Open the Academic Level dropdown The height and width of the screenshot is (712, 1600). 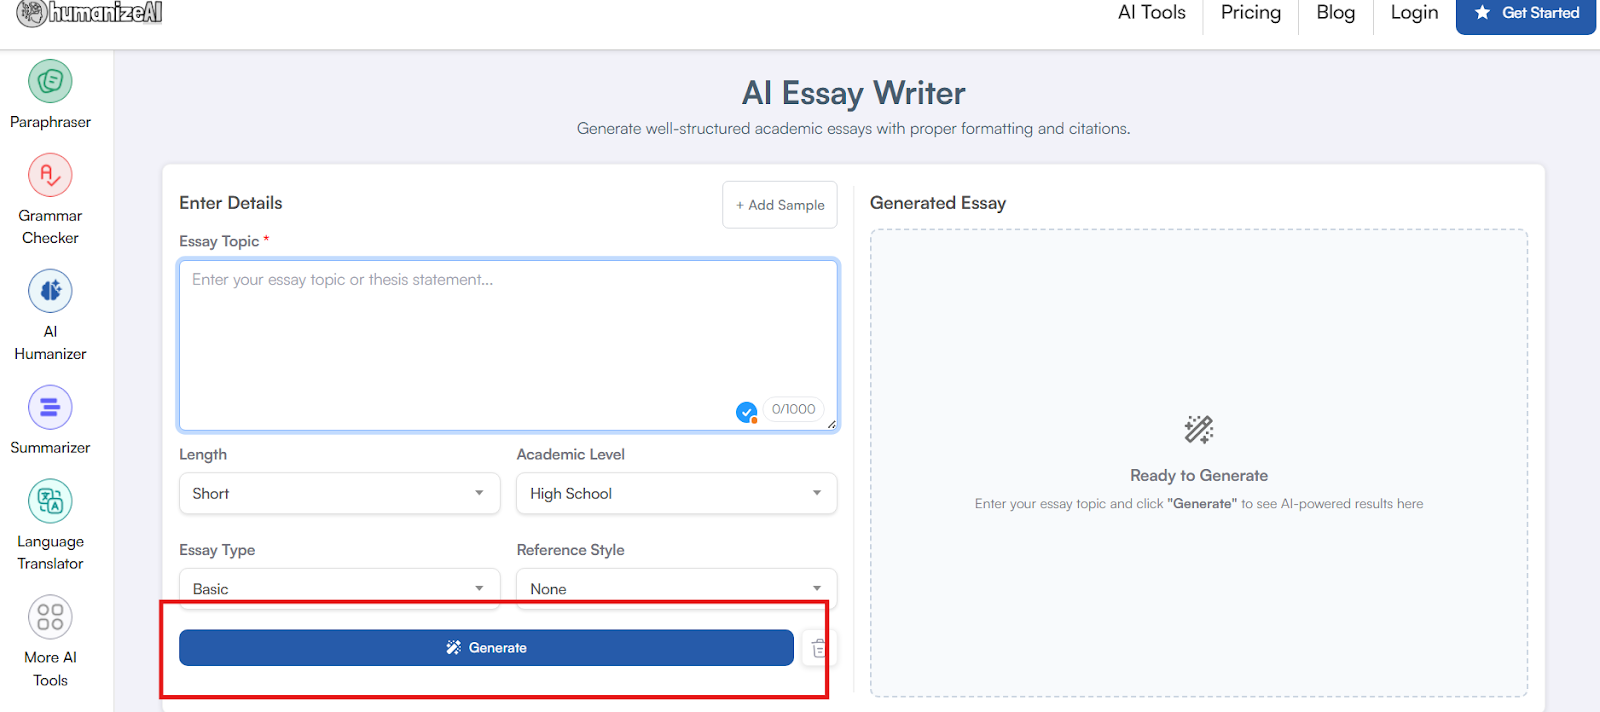click(x=676, y=493)
